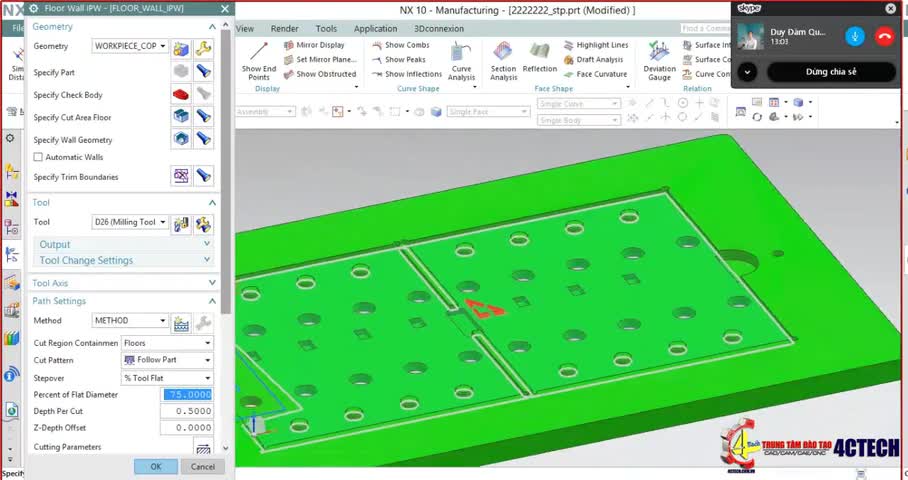Open Single Curve selection dropdown
The height and width of the screenshot is (480, 908).
(579, 104)
